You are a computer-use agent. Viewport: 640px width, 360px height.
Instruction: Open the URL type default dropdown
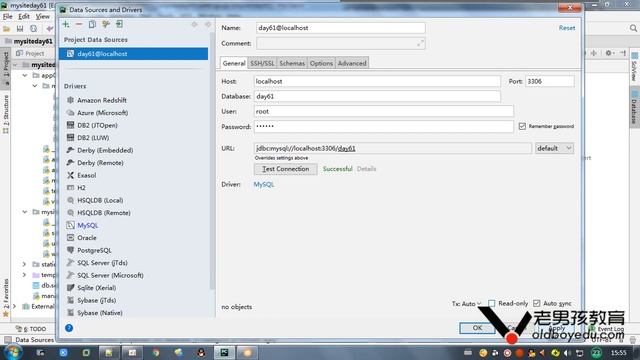tap(554, 148)
